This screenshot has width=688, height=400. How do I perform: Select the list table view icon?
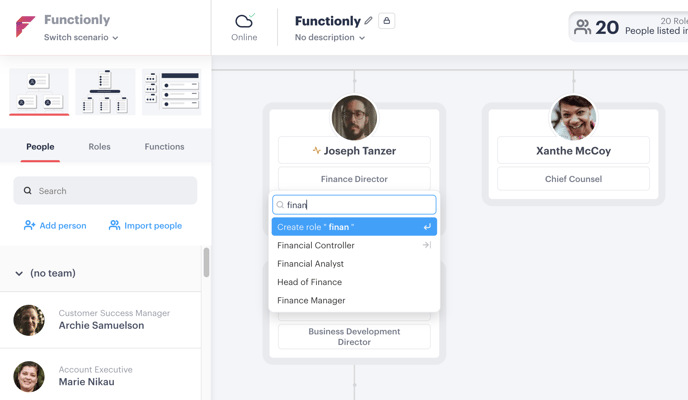(x=172, y=92)
